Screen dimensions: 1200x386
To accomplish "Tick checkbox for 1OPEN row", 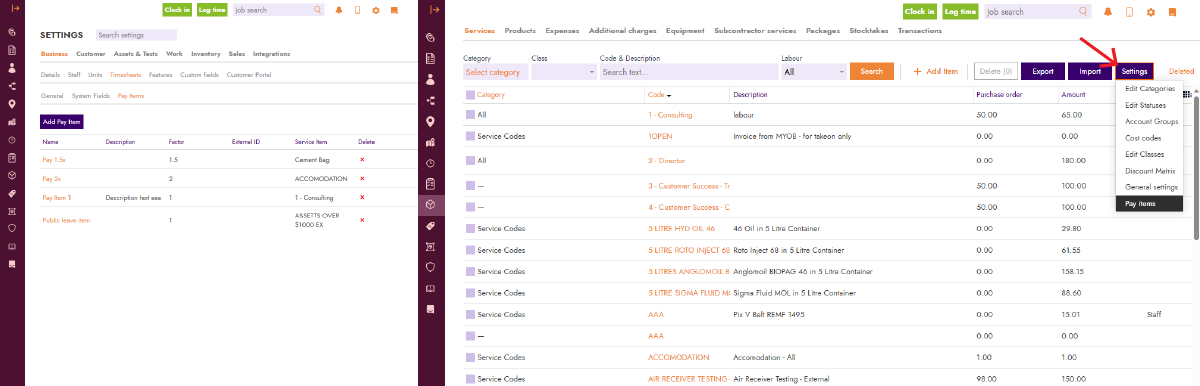I will coord(470,136).
